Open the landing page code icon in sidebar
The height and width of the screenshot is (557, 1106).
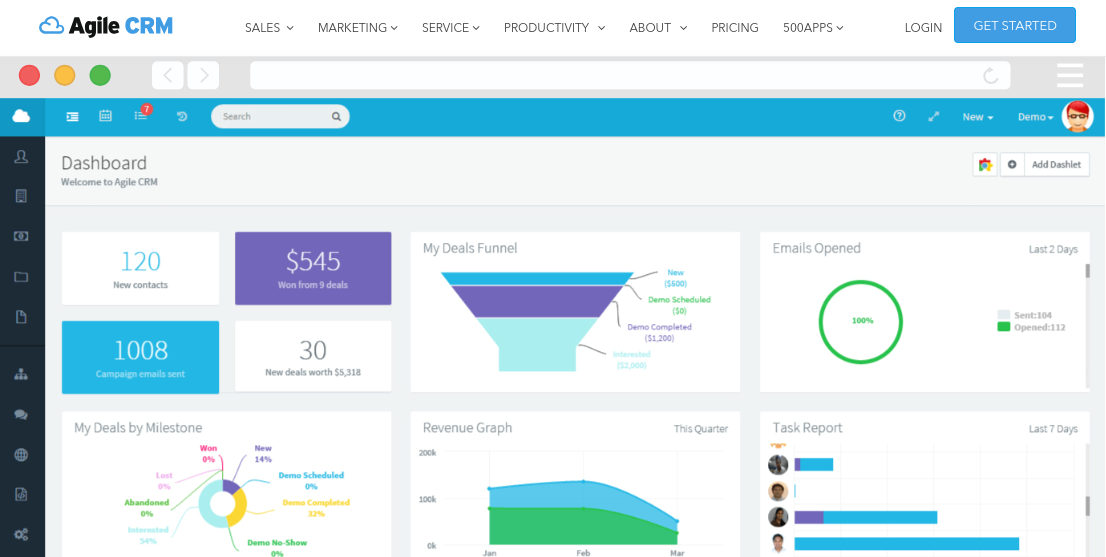[x=21, y=494]
